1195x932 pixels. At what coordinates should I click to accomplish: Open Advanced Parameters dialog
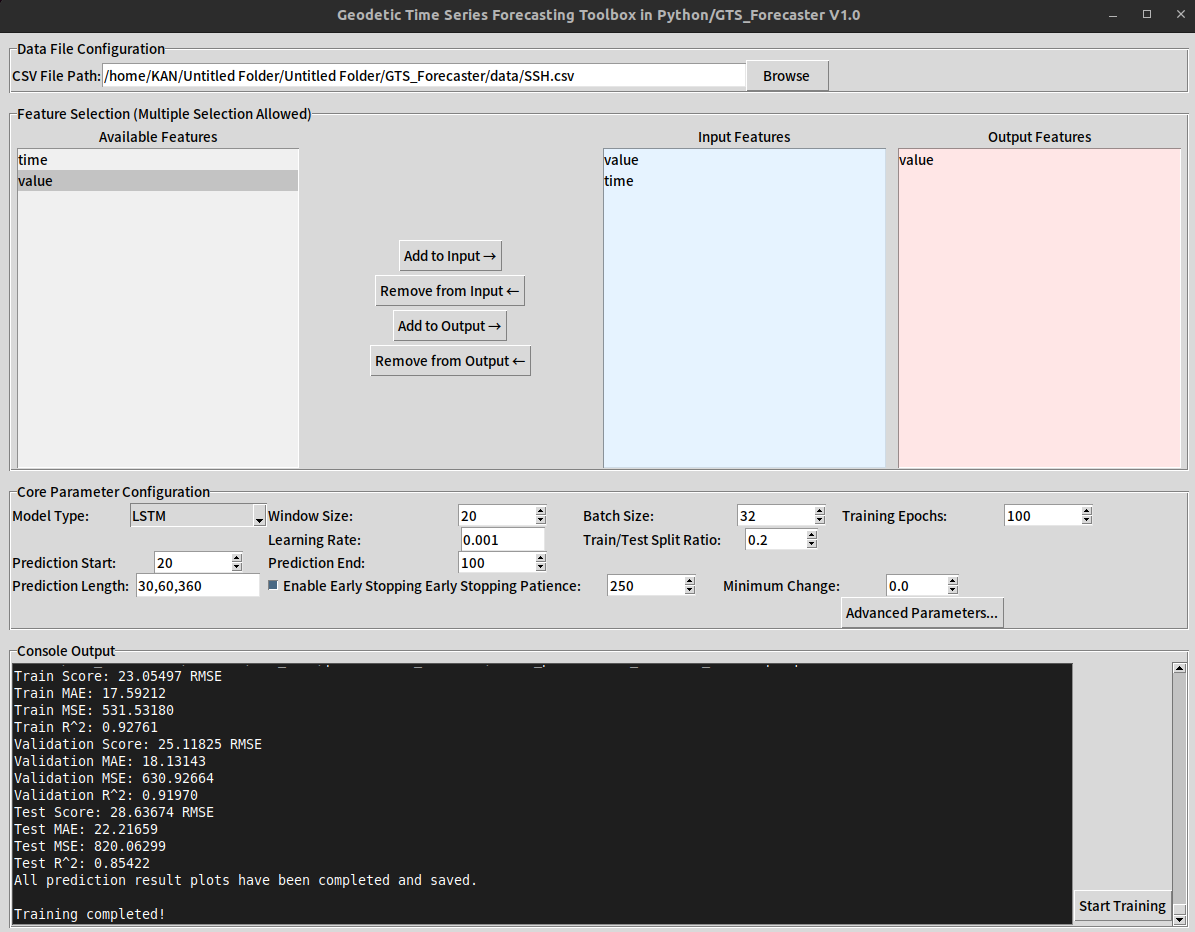[x=921, y=613]
